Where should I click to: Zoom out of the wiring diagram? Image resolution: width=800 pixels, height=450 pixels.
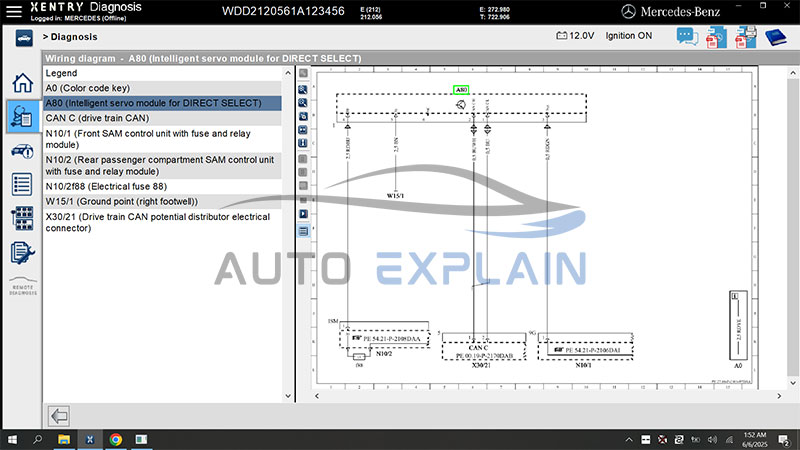pyautogui.click(x=303, y=103)
